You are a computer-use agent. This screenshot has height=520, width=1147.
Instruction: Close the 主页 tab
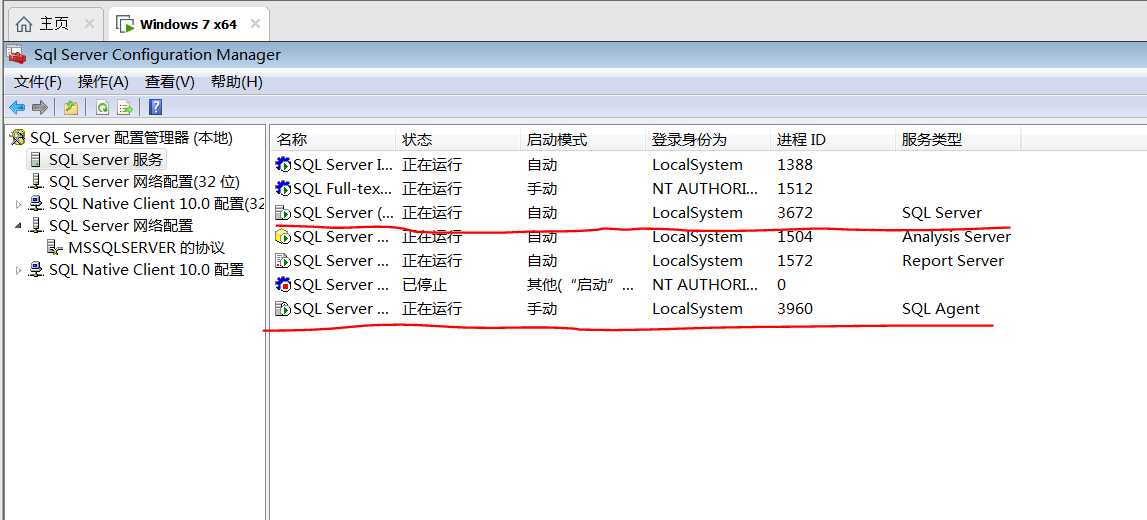click(89, 24)
